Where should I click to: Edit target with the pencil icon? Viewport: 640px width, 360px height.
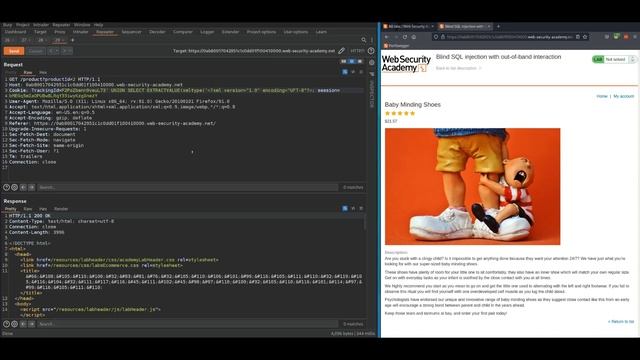click(342, 51)
